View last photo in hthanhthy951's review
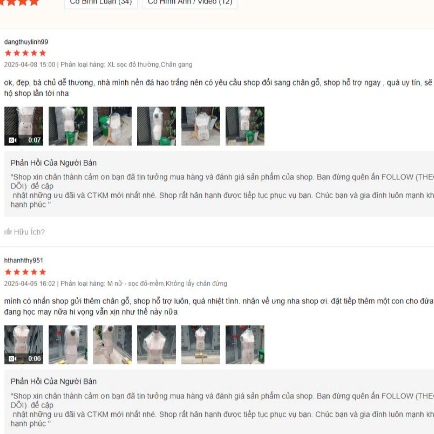434x434 pixels. 245,344
